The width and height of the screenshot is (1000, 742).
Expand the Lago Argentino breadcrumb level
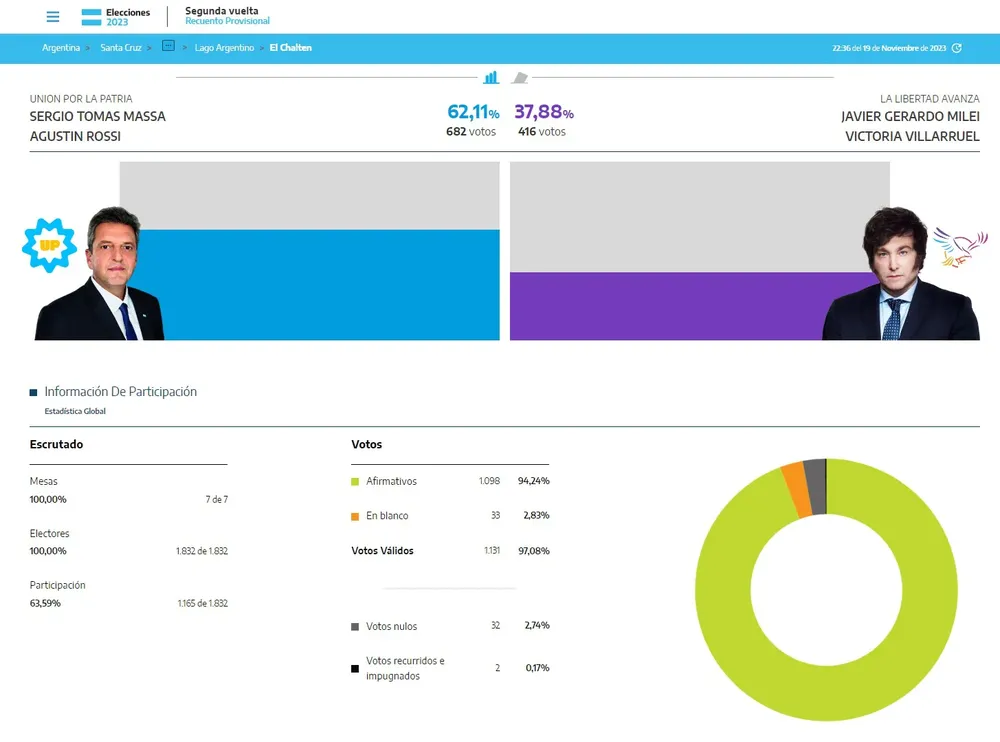pos(224,47)
